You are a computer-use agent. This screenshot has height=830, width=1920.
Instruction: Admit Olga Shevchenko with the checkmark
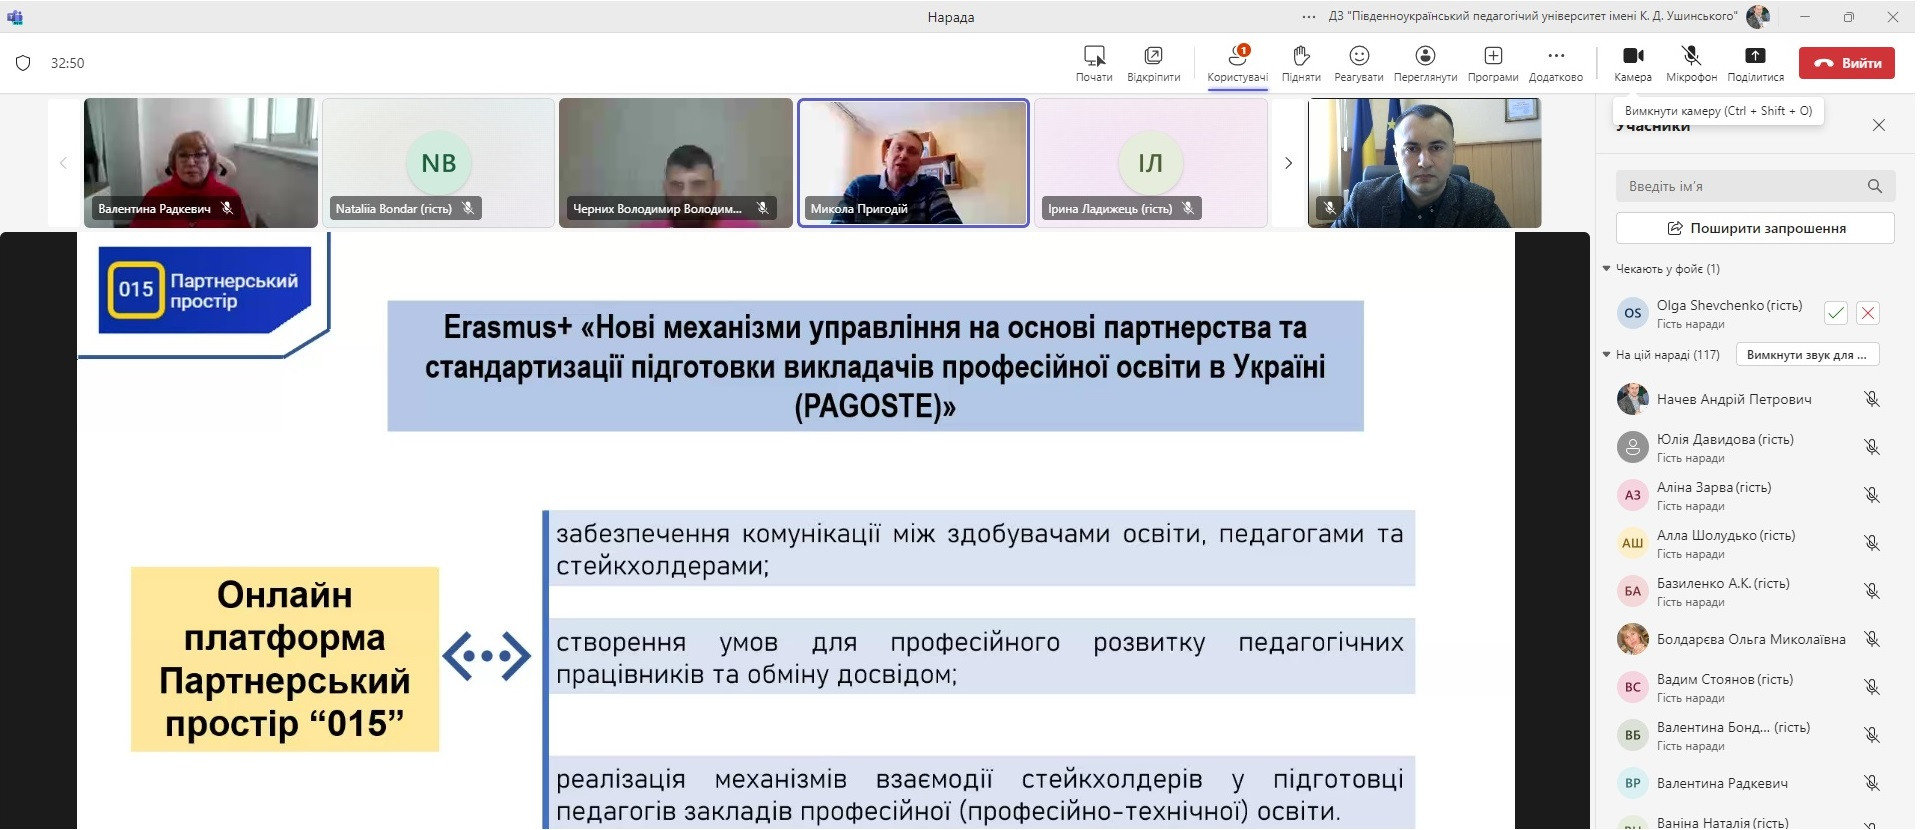[1836, 313]
